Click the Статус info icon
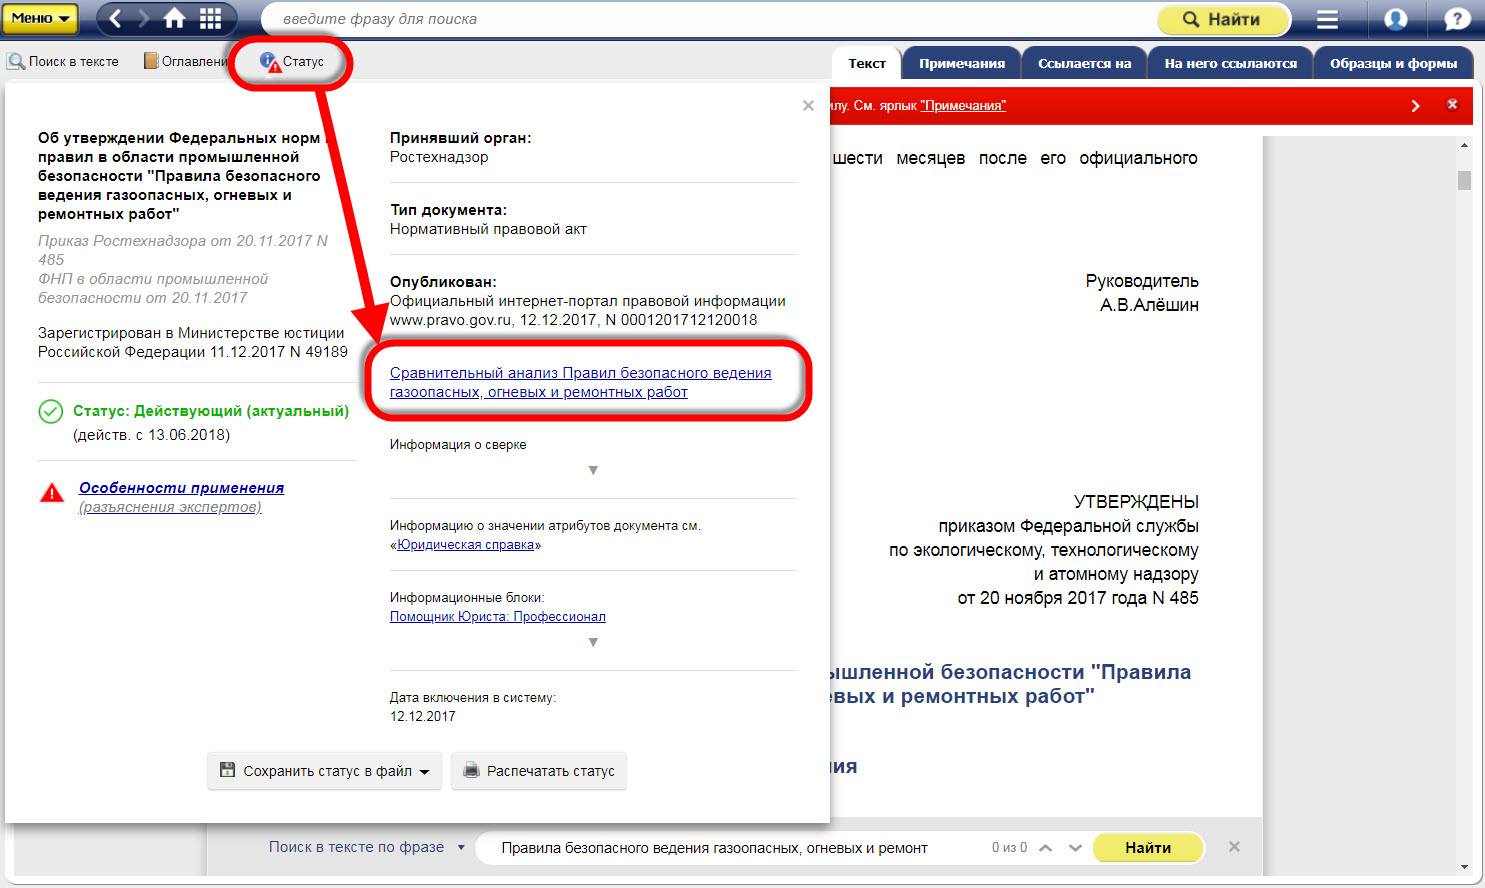1485x888 pixels. [270, 62]
